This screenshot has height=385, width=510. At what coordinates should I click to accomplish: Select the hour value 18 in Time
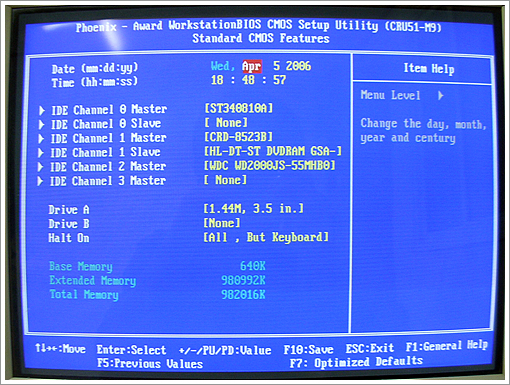pyautogui.click(x=217, y=80)
